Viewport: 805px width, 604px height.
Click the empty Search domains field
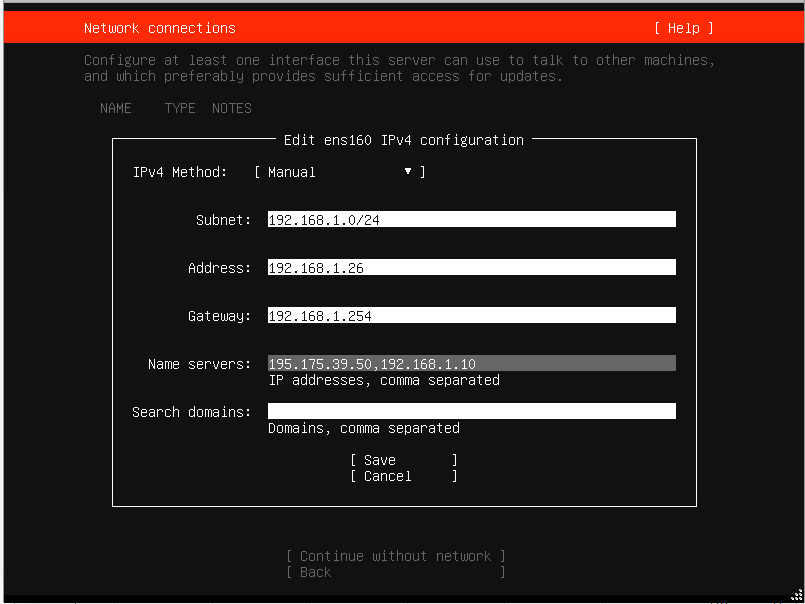pyautogui.click(x=471, y=412)
